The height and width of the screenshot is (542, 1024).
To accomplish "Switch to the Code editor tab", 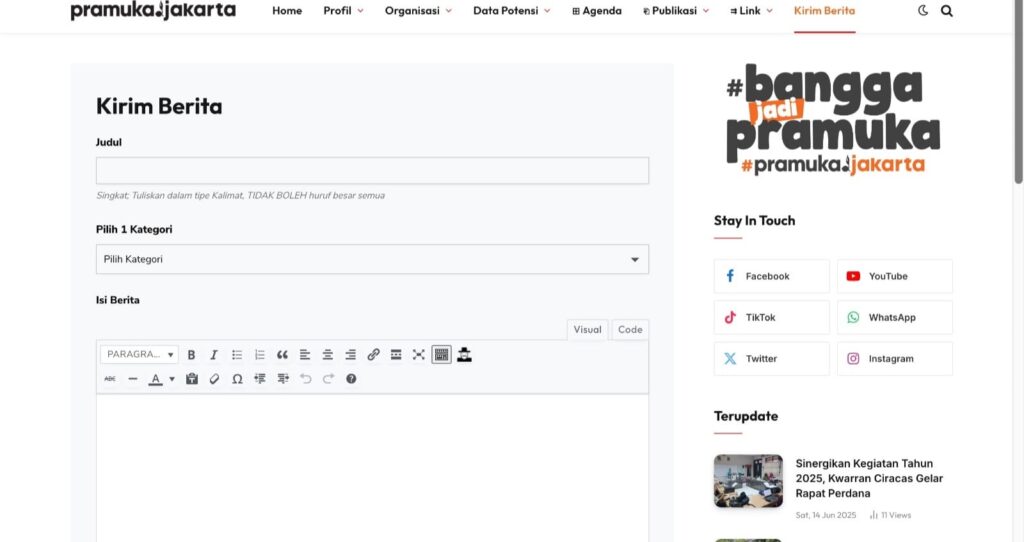I will [630, 330].
